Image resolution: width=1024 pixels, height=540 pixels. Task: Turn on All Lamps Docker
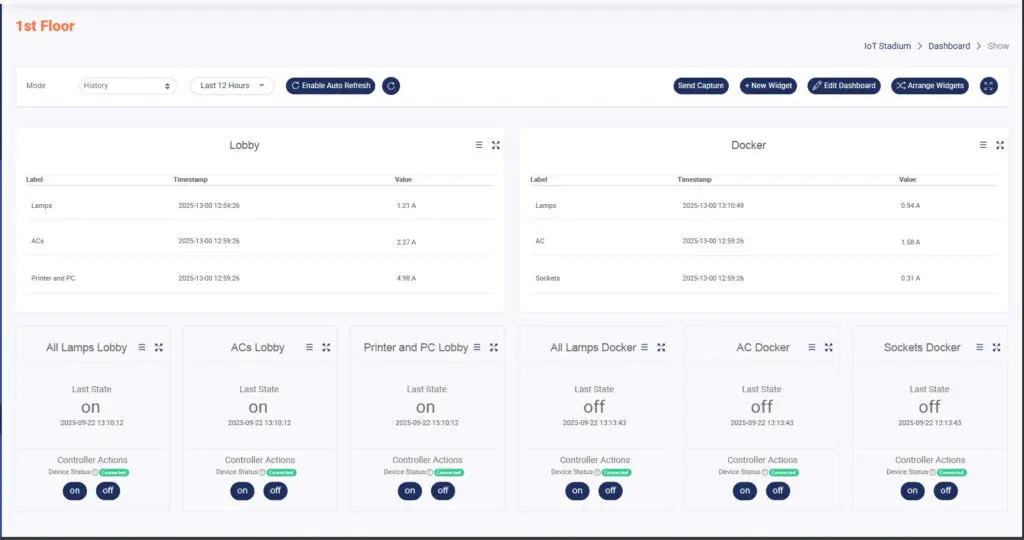click(x=577, y=490)
